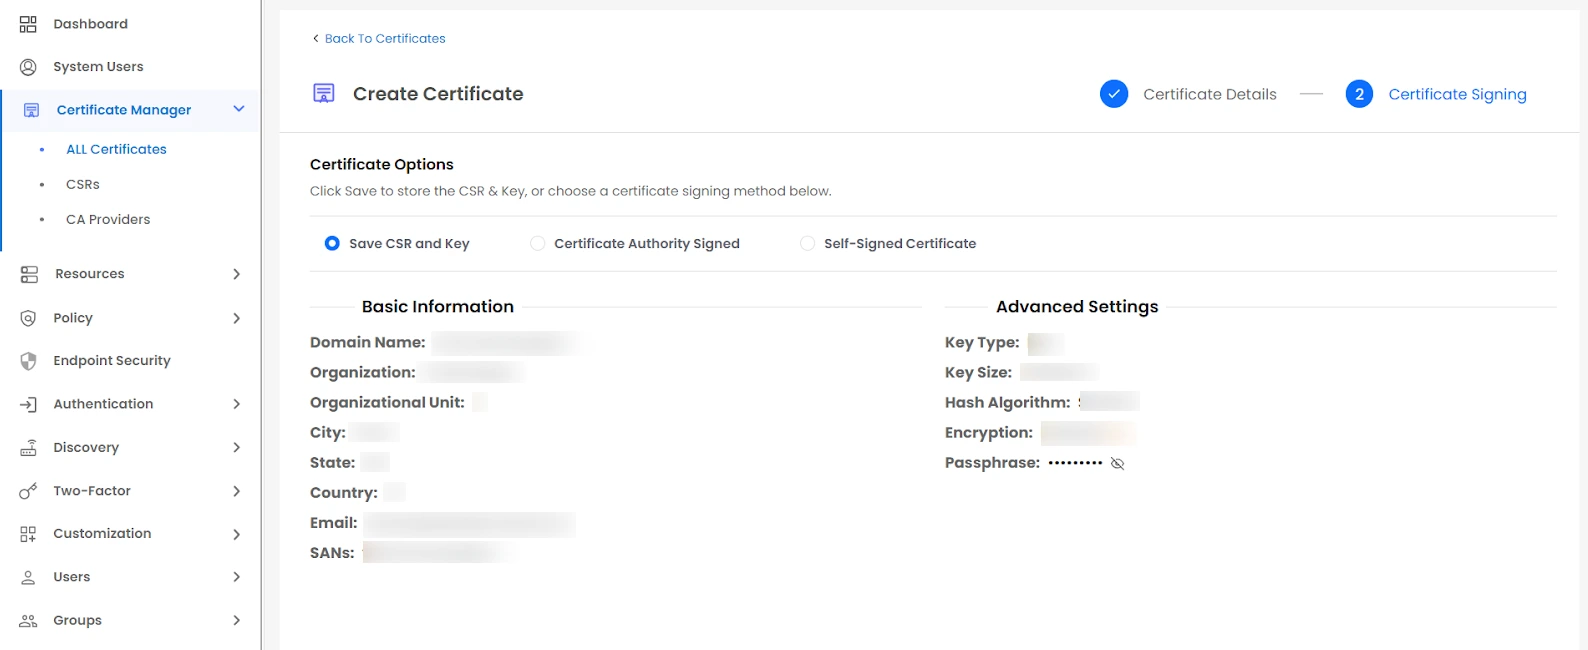Select the System Users icon

pyautogui.click(x=27, y=66)
